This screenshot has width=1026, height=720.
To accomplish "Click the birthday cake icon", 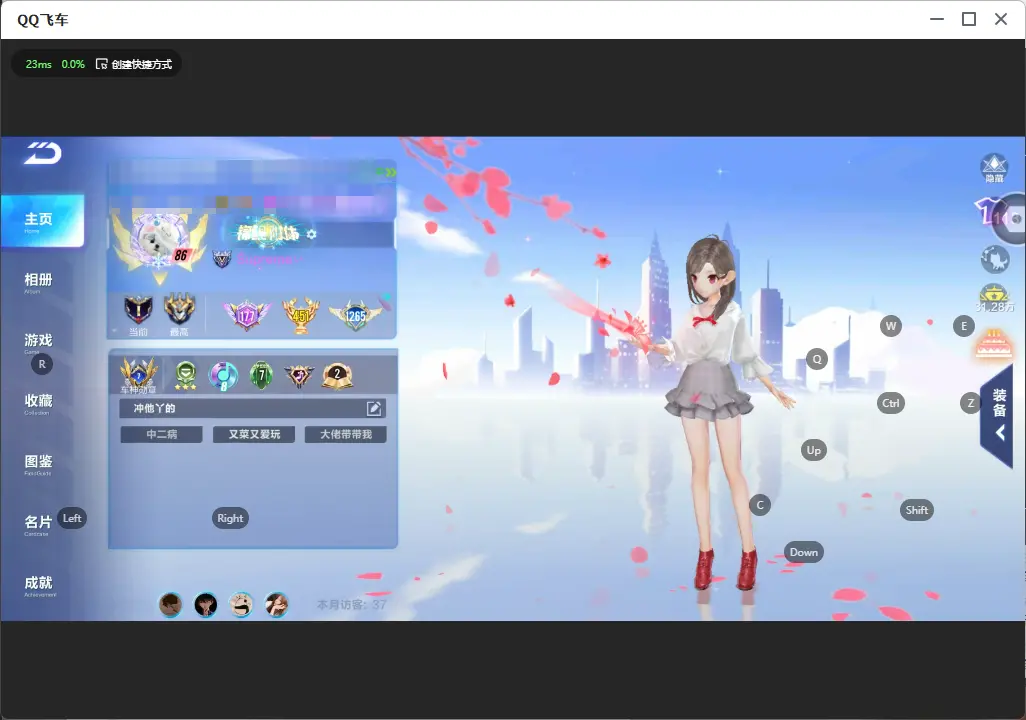I will 994,344.
